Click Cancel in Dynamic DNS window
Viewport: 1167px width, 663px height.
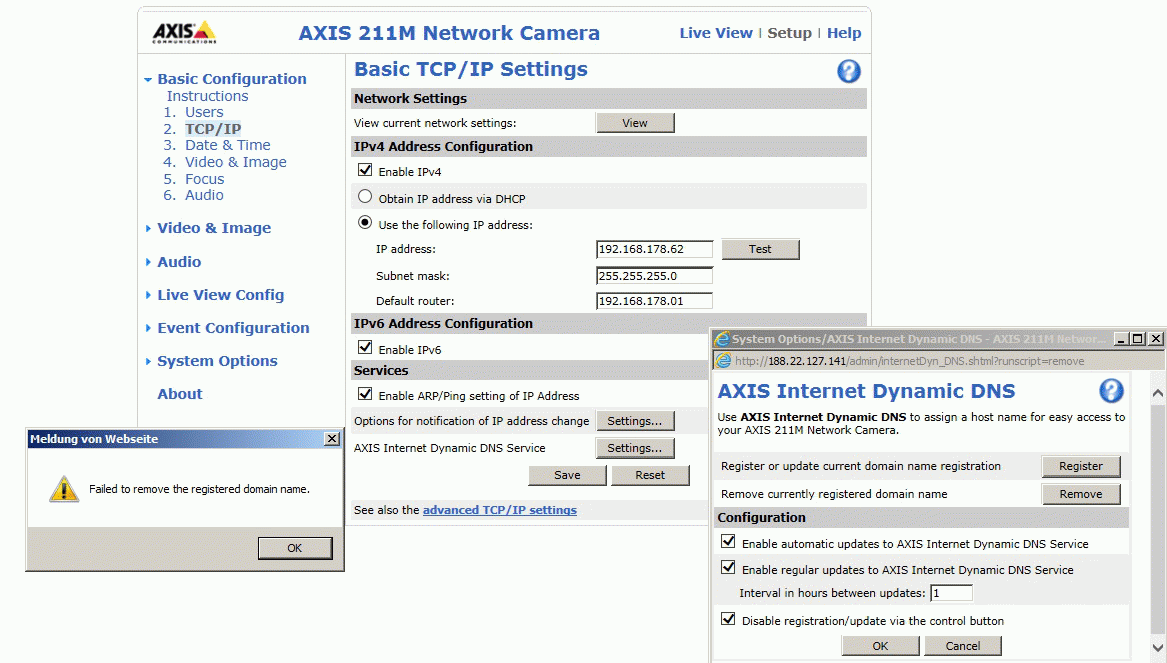[x=962, y=646]
